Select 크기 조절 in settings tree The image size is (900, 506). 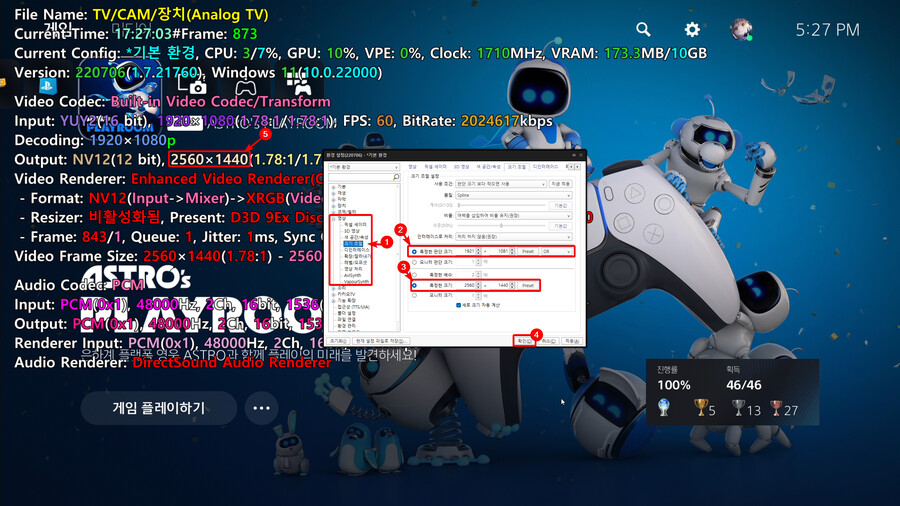coord(354,243)
